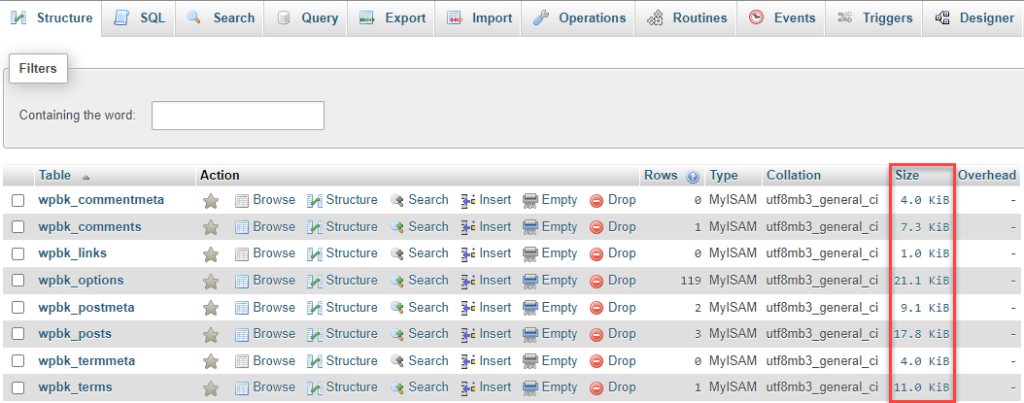Go to the Events tab
1024x403 pixels.
pos(782,18)
